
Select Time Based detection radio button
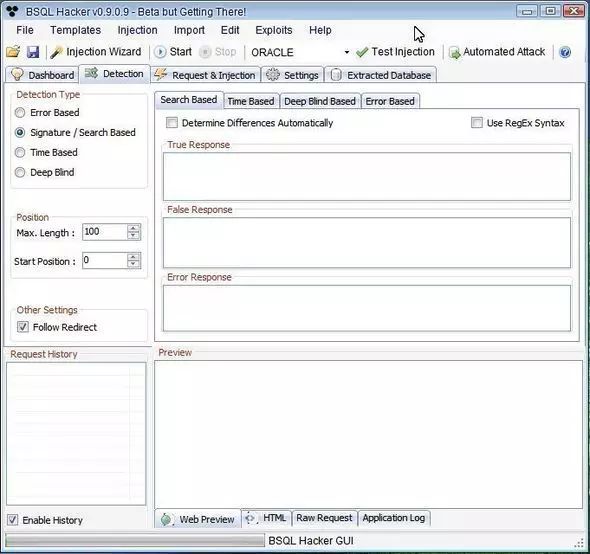pyautogui.click(x=20, y=152)
